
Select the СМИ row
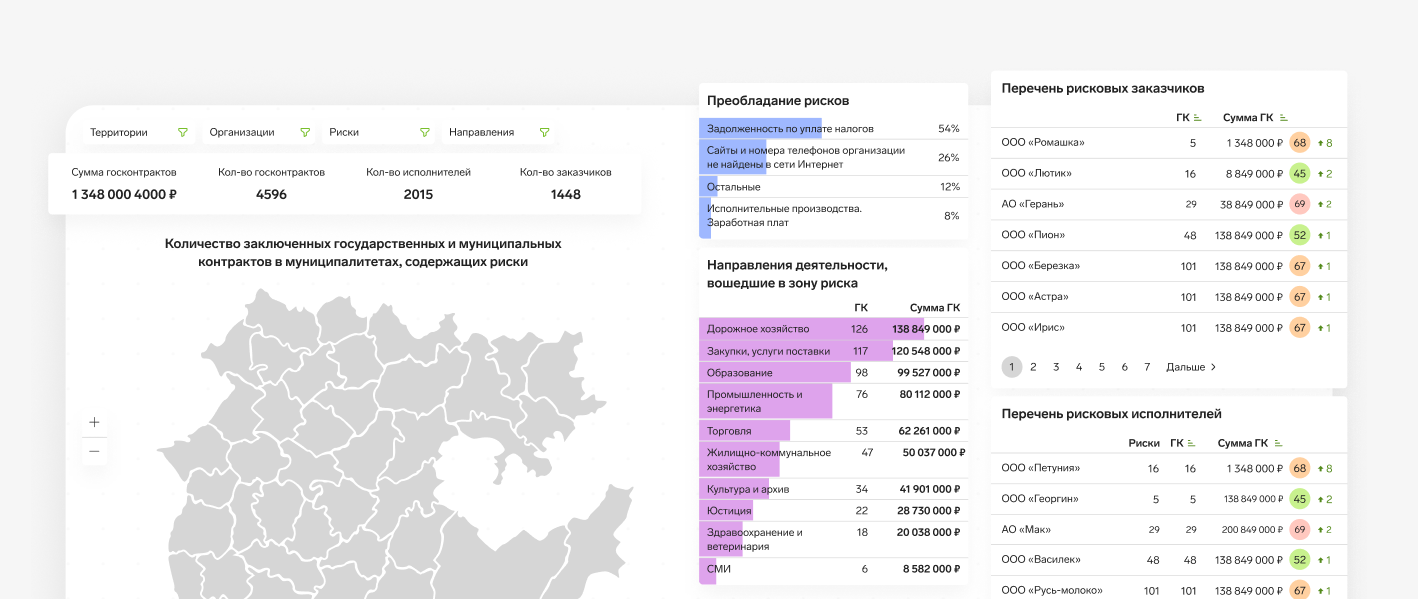(x=833, y=569)
